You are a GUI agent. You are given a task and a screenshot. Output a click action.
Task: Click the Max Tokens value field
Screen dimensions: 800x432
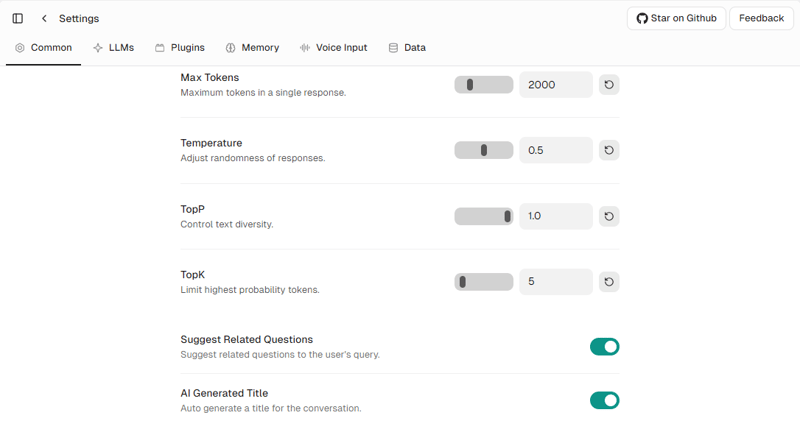tap(556, 85)
